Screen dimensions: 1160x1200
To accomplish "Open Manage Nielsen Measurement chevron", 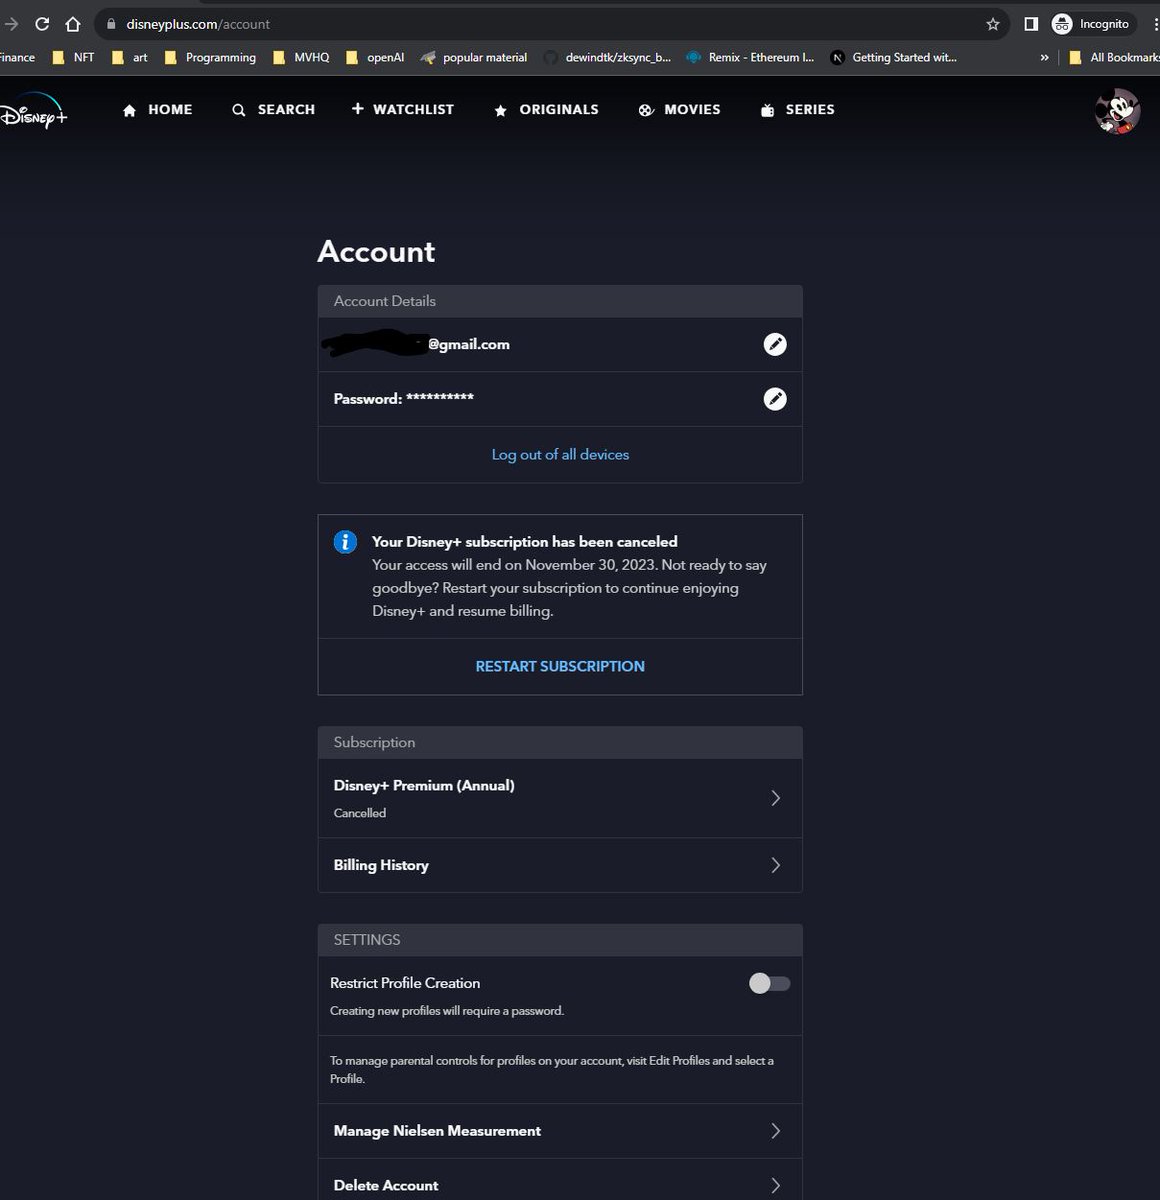I will (775, 1131).
